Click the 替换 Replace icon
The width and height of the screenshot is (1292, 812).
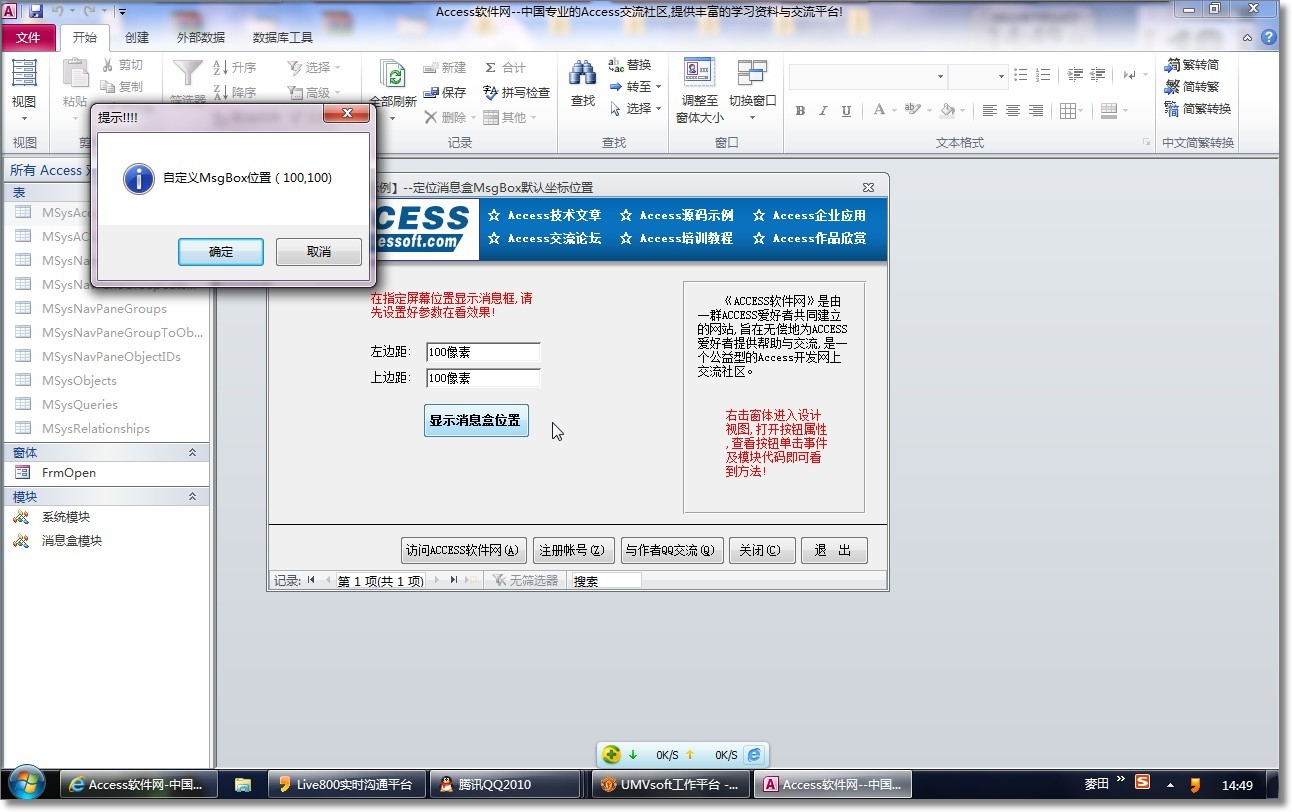(616, 65)
